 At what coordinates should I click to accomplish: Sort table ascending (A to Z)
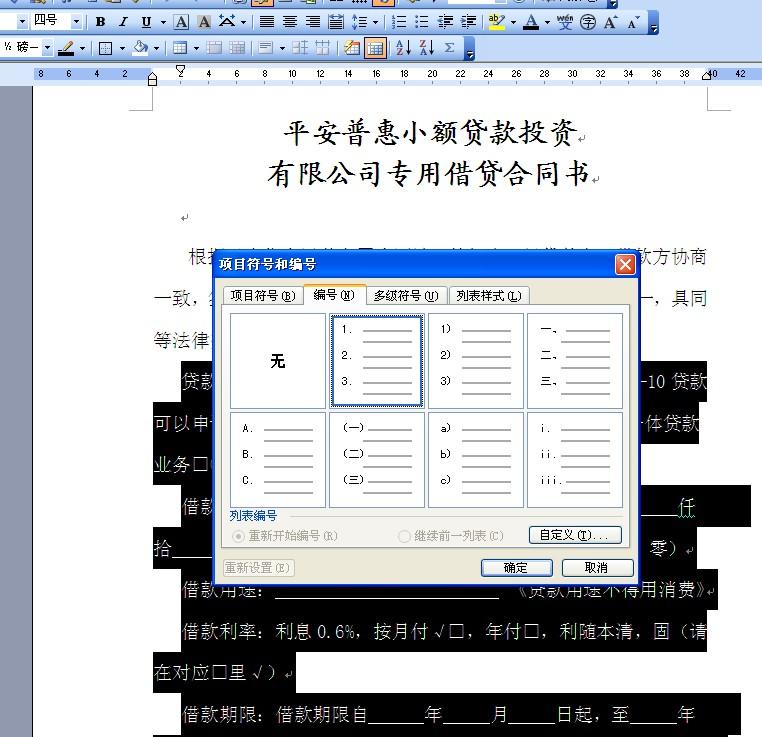coord(403,48)
